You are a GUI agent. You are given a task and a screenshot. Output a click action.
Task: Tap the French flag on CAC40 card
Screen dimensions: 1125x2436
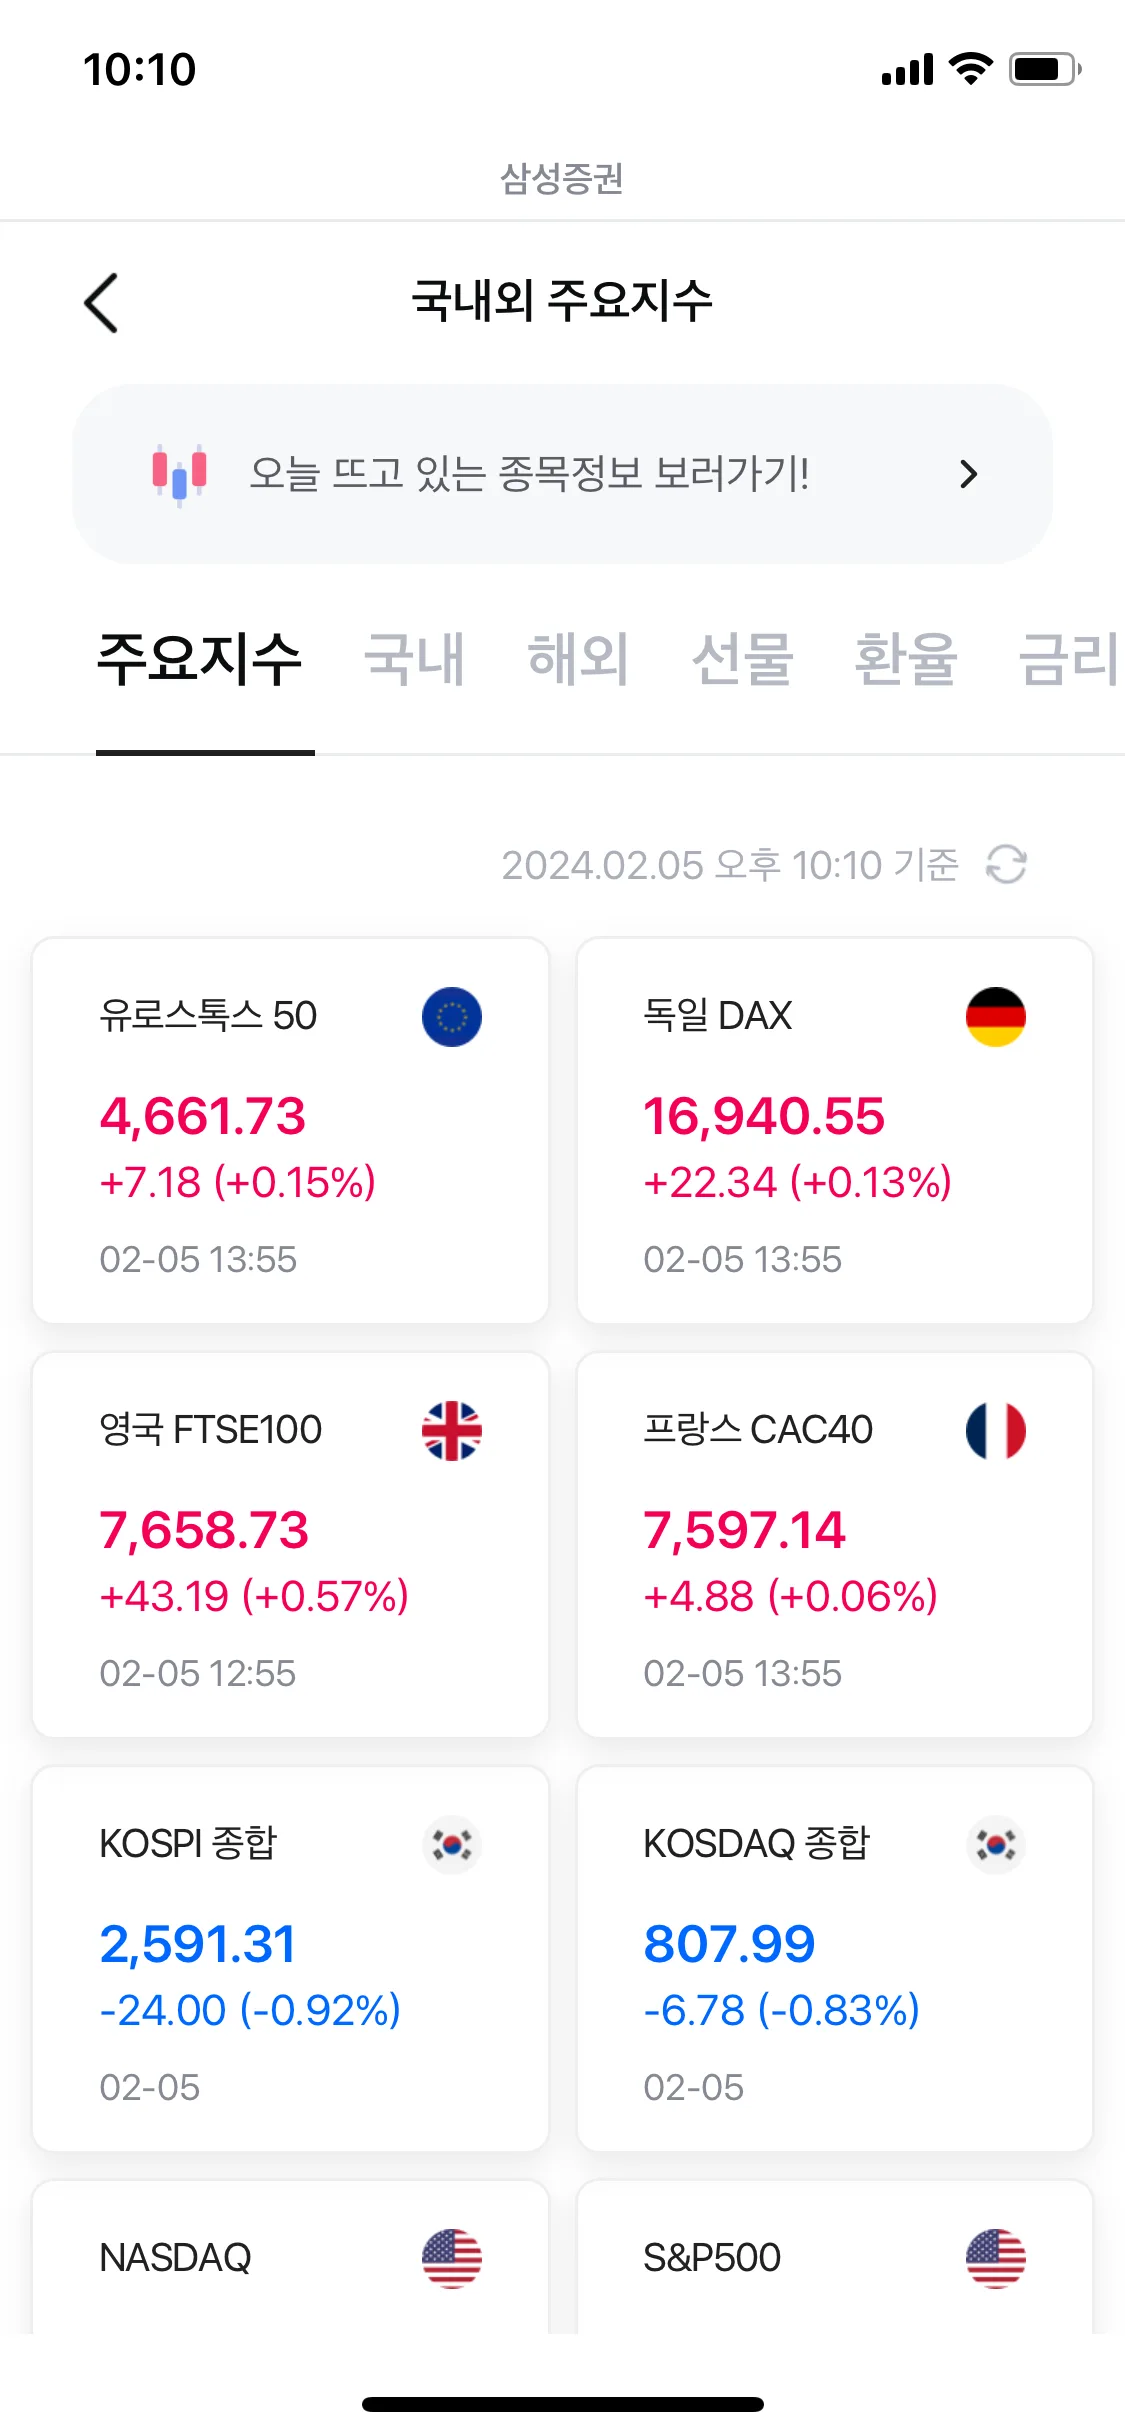pos(996,1431)
